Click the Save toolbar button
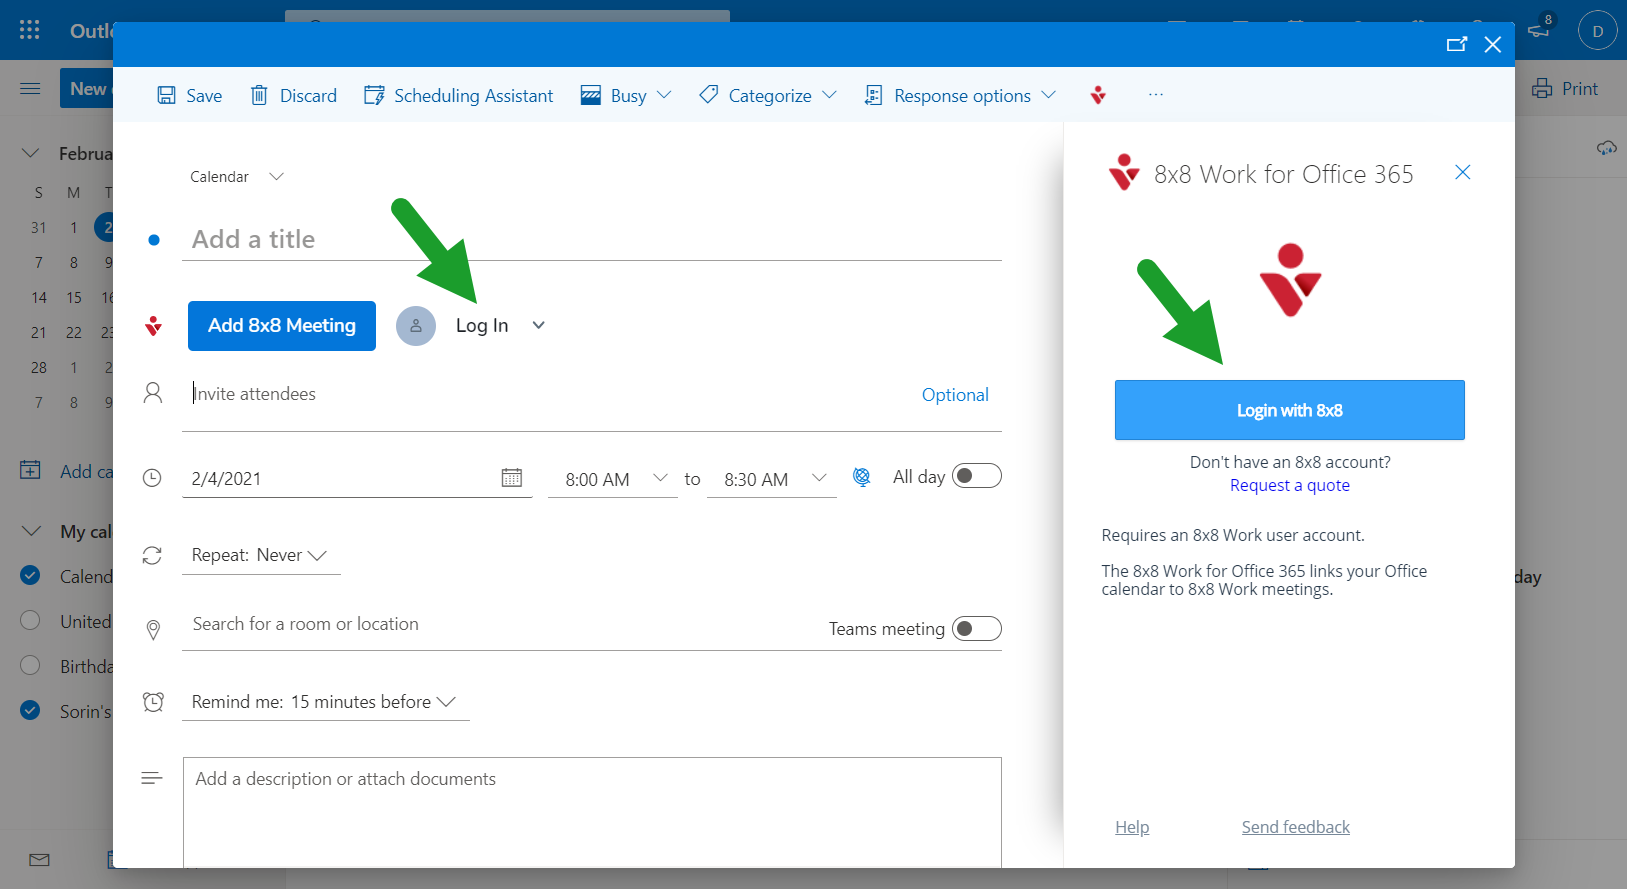The height and width of the screenshot is (889, 1627). coord(190,95)
